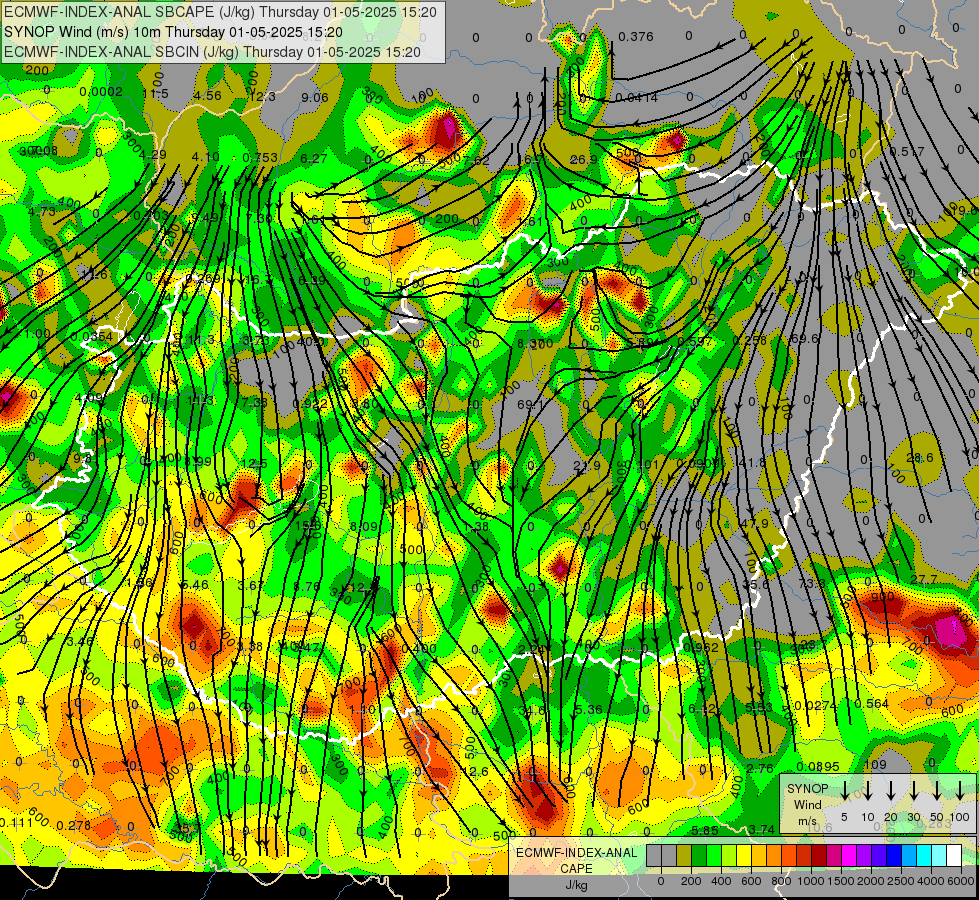Click the 27.7 value on the map
Image resolution: width=979 pixels, height=900 pixels.
[923, 580]
